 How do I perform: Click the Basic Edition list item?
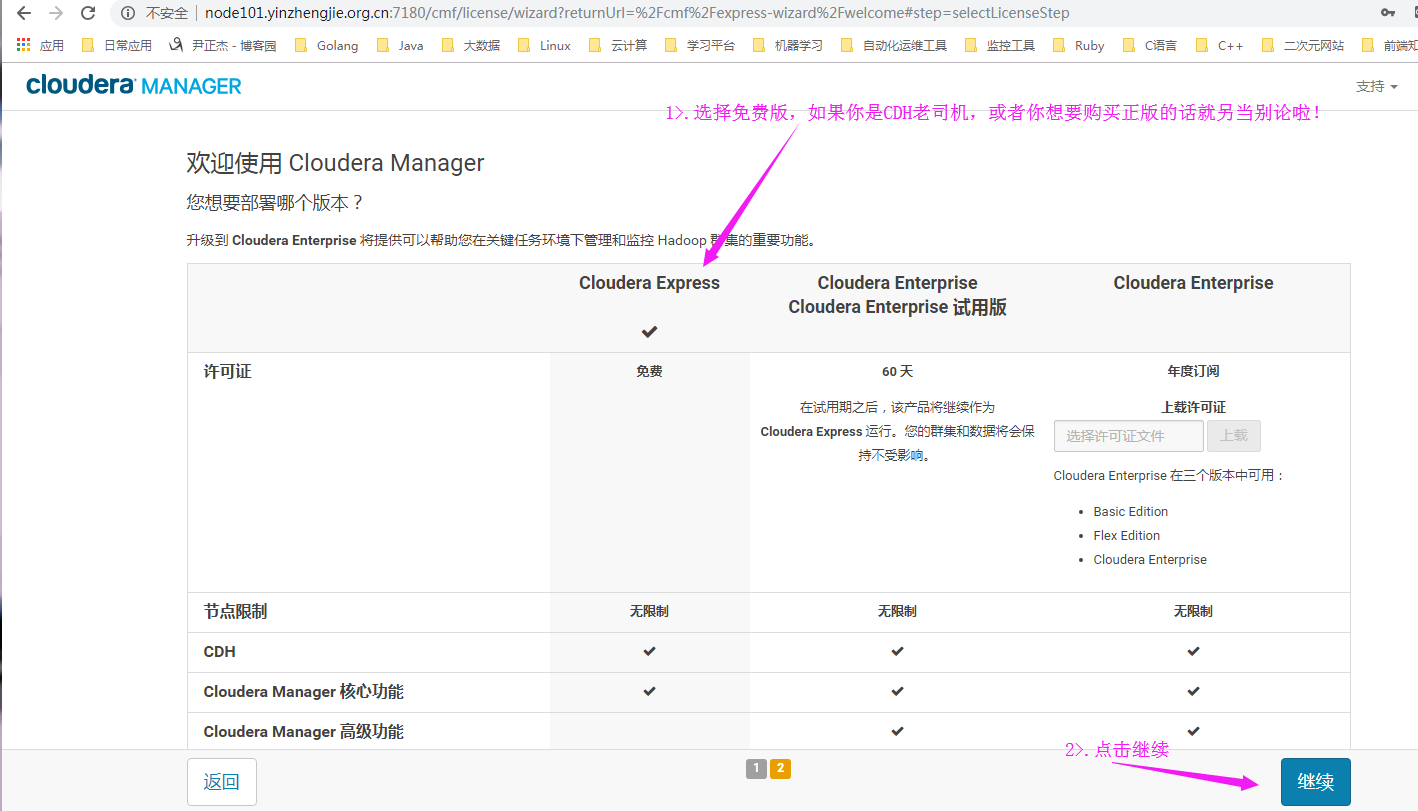(x=1131, y=511)
